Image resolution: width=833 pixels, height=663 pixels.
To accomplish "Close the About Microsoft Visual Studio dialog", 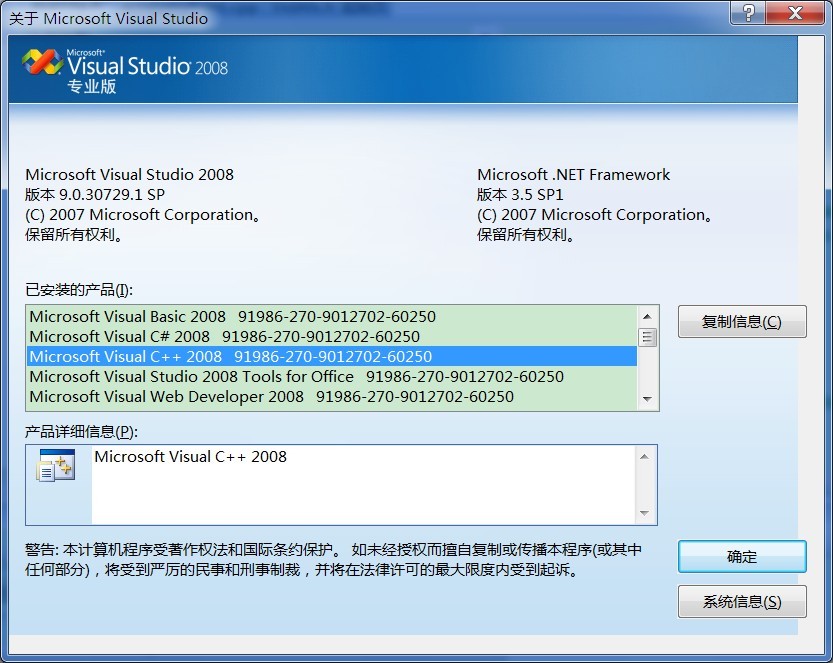I will click(795, 12).
